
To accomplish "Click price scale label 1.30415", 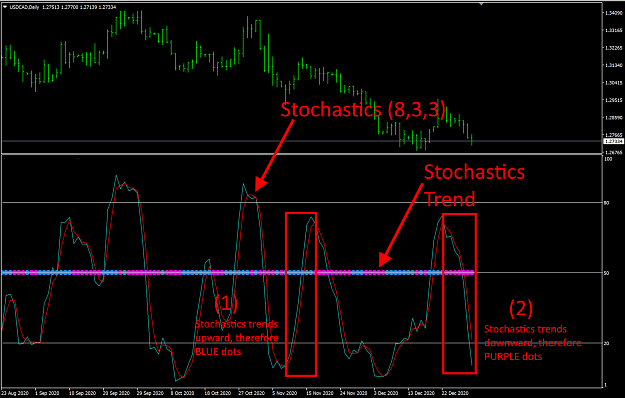I will coord(614,83).
